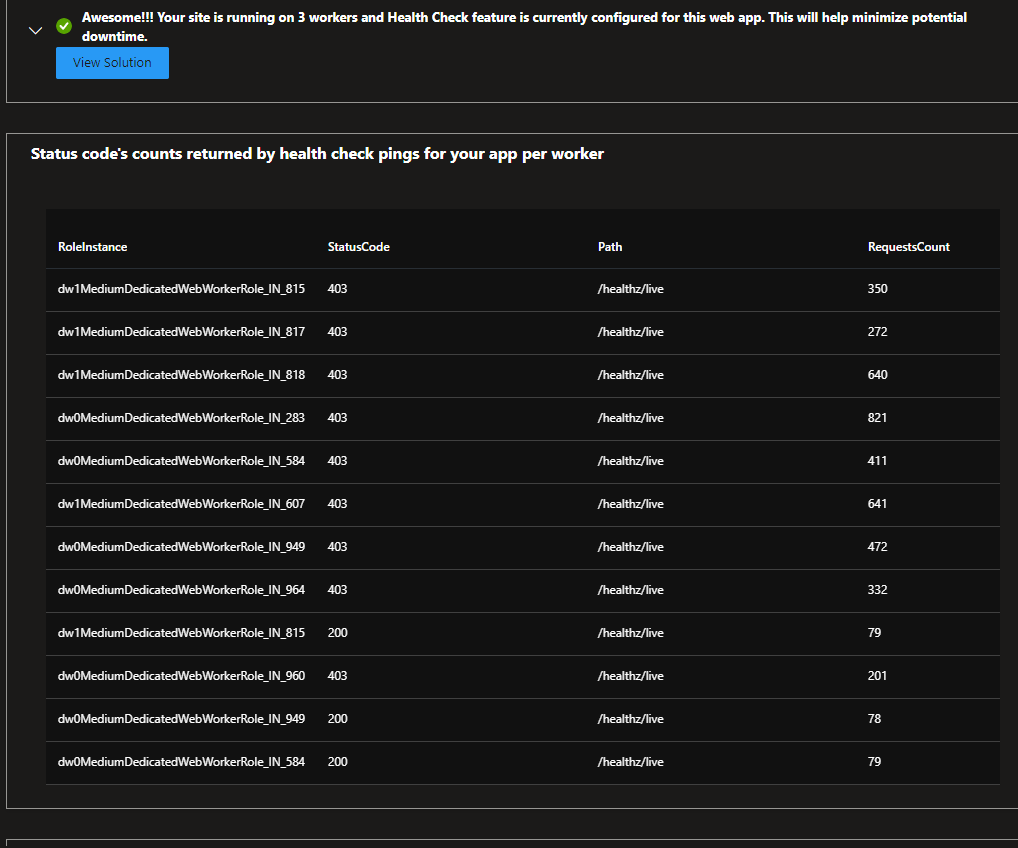The image size is (1018, 848).
Task: Sort by the RoleInstance column header
Action: click(93, 247)
